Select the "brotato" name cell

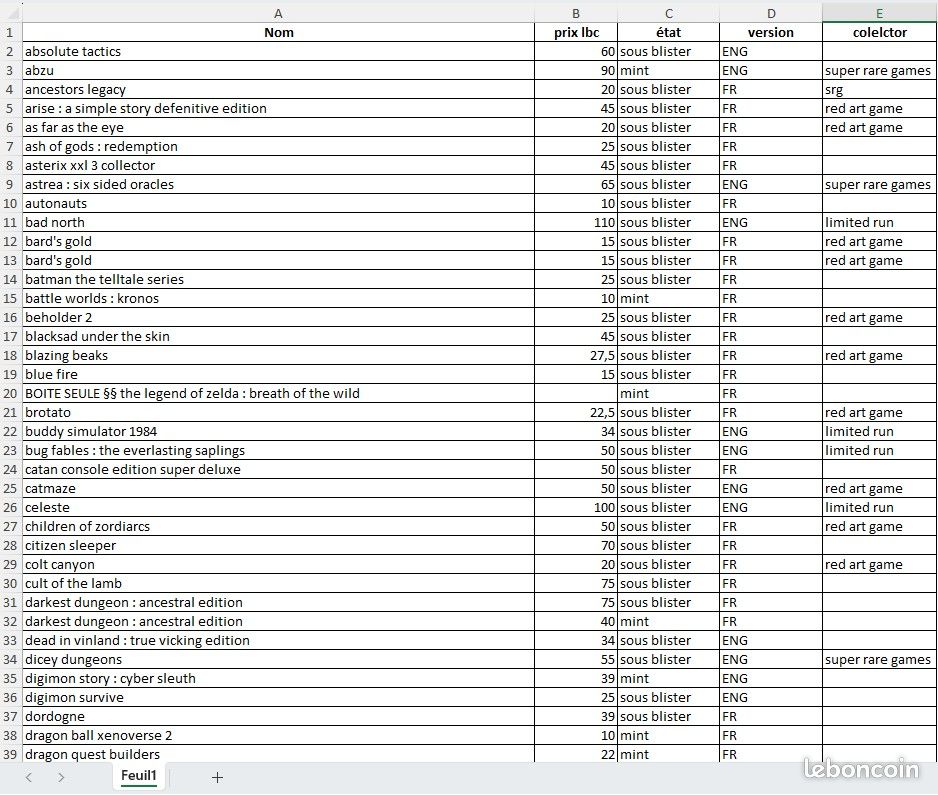(x=278, y=413)
